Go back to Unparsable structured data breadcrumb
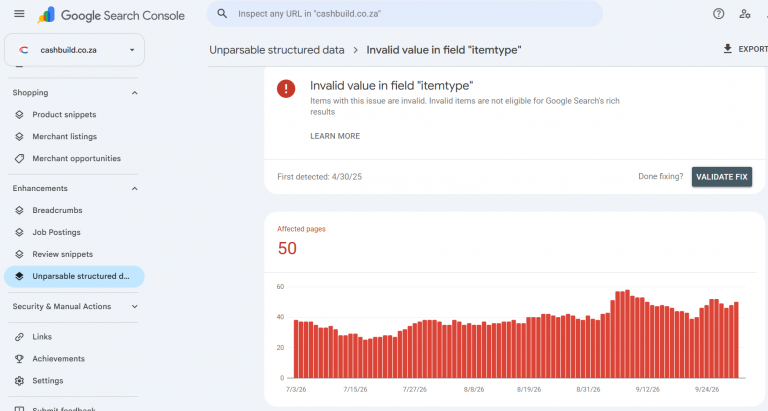 coord(277,50)
